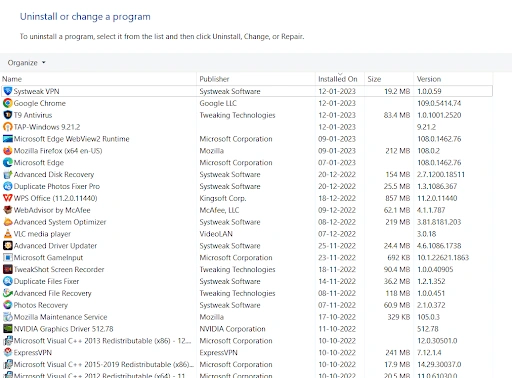Click the Duplicate Files Fixer name
The image size is (512, 378).
[46, 282]
